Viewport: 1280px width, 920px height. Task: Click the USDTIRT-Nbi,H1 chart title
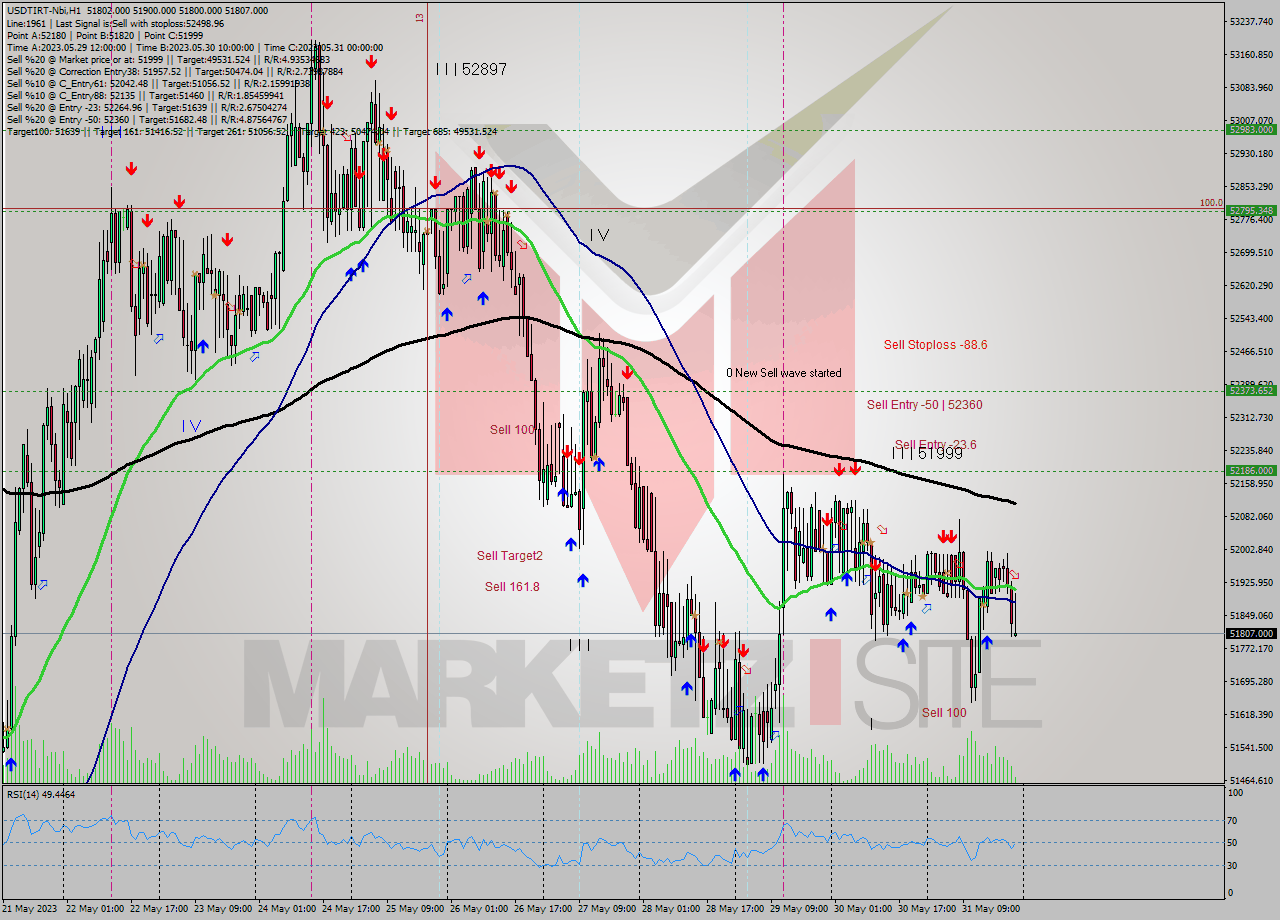[x=44, y=11]
